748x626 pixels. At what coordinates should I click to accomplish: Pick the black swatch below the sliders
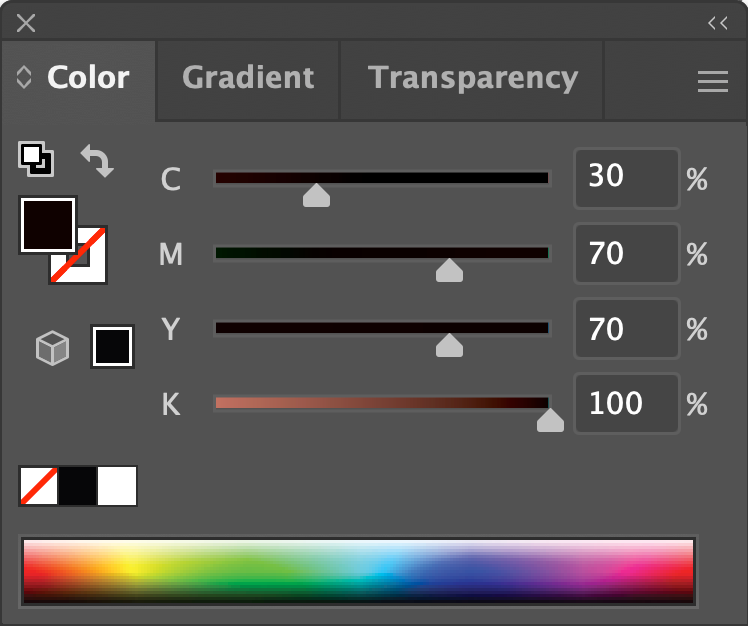[x=77, y=487]
